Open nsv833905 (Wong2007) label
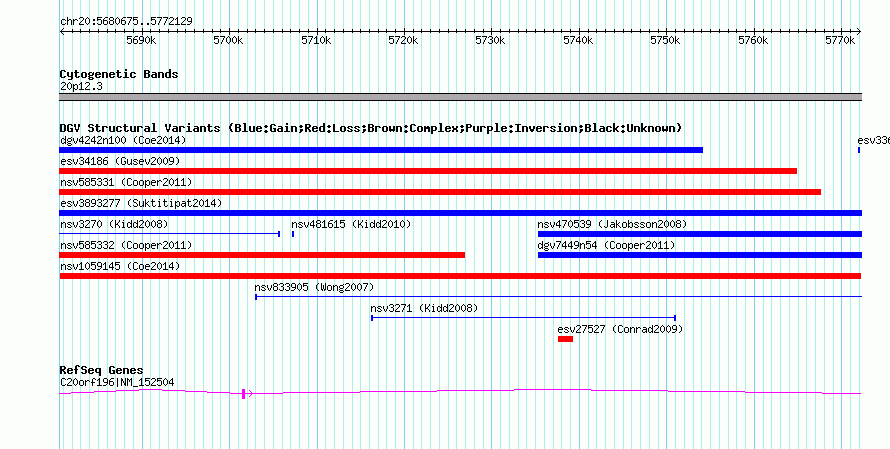The width and height of the screenshot is (890, 449). point(314,287)
